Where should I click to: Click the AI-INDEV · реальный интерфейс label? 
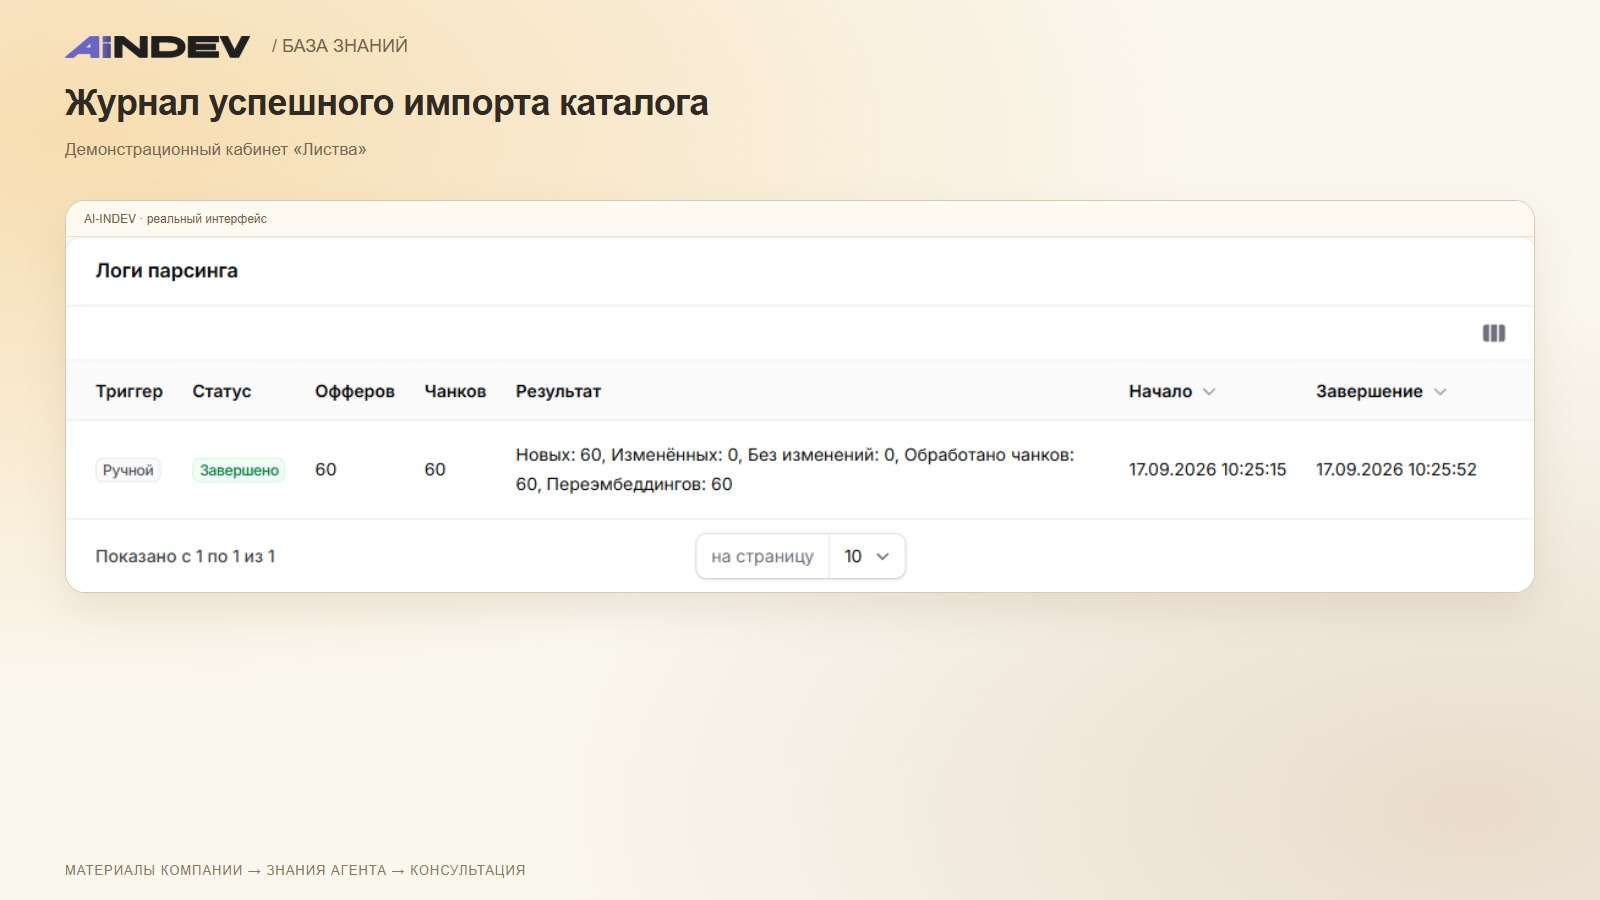tap(175, 219)
